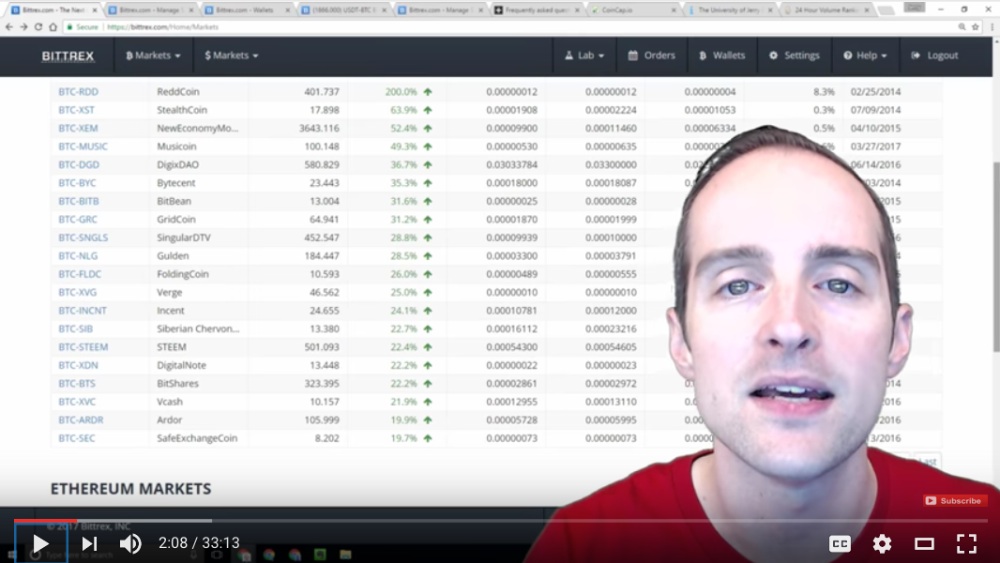Go to the Orders page

(x=651, y=55)
